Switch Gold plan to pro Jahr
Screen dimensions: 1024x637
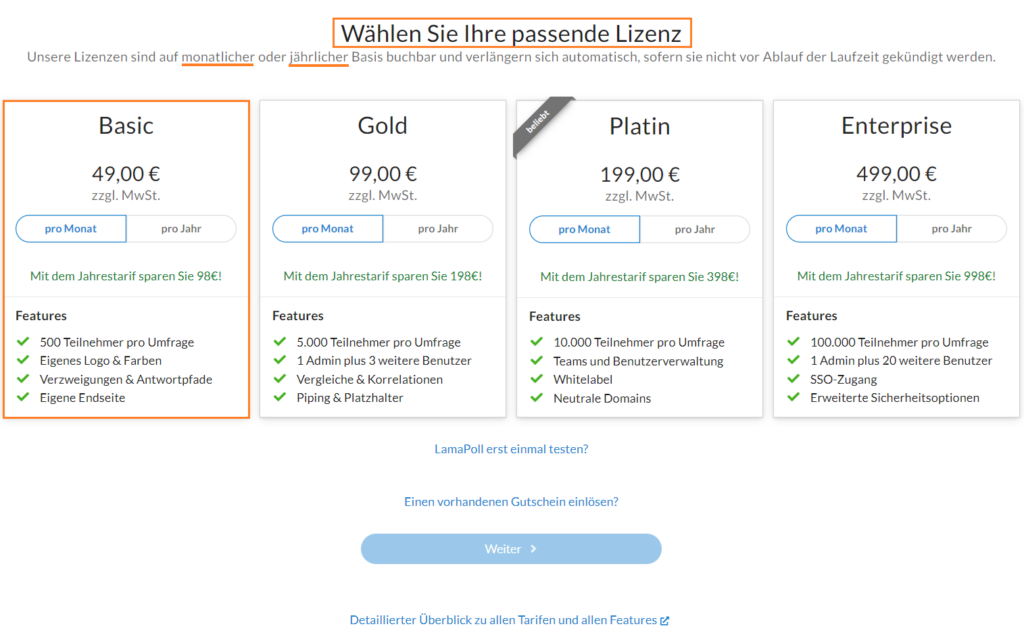click(x=438, y=229)
